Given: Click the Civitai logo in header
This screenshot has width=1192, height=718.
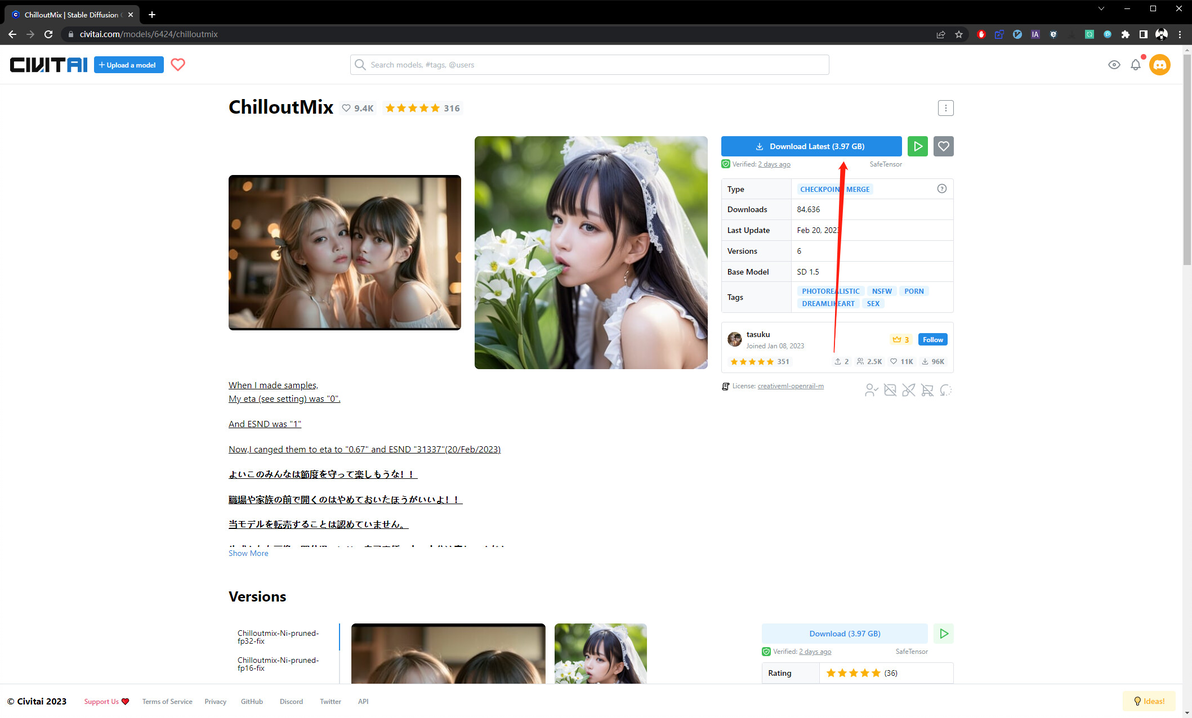Looking at the screenshot, I should pos(49,65).
